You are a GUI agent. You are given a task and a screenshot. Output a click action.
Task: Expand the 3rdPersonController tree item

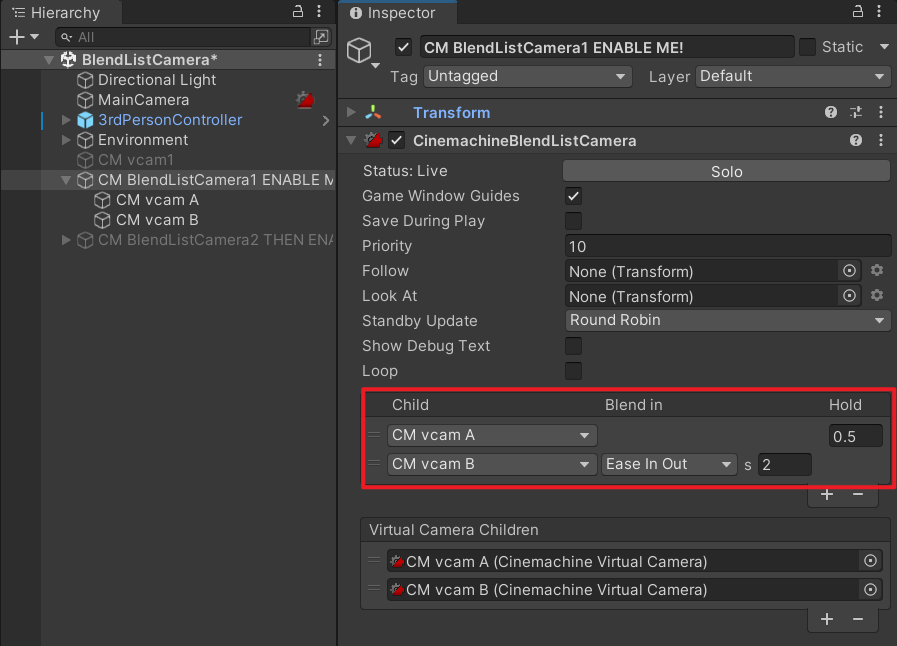pyautogui.click(x=66, y=120)
